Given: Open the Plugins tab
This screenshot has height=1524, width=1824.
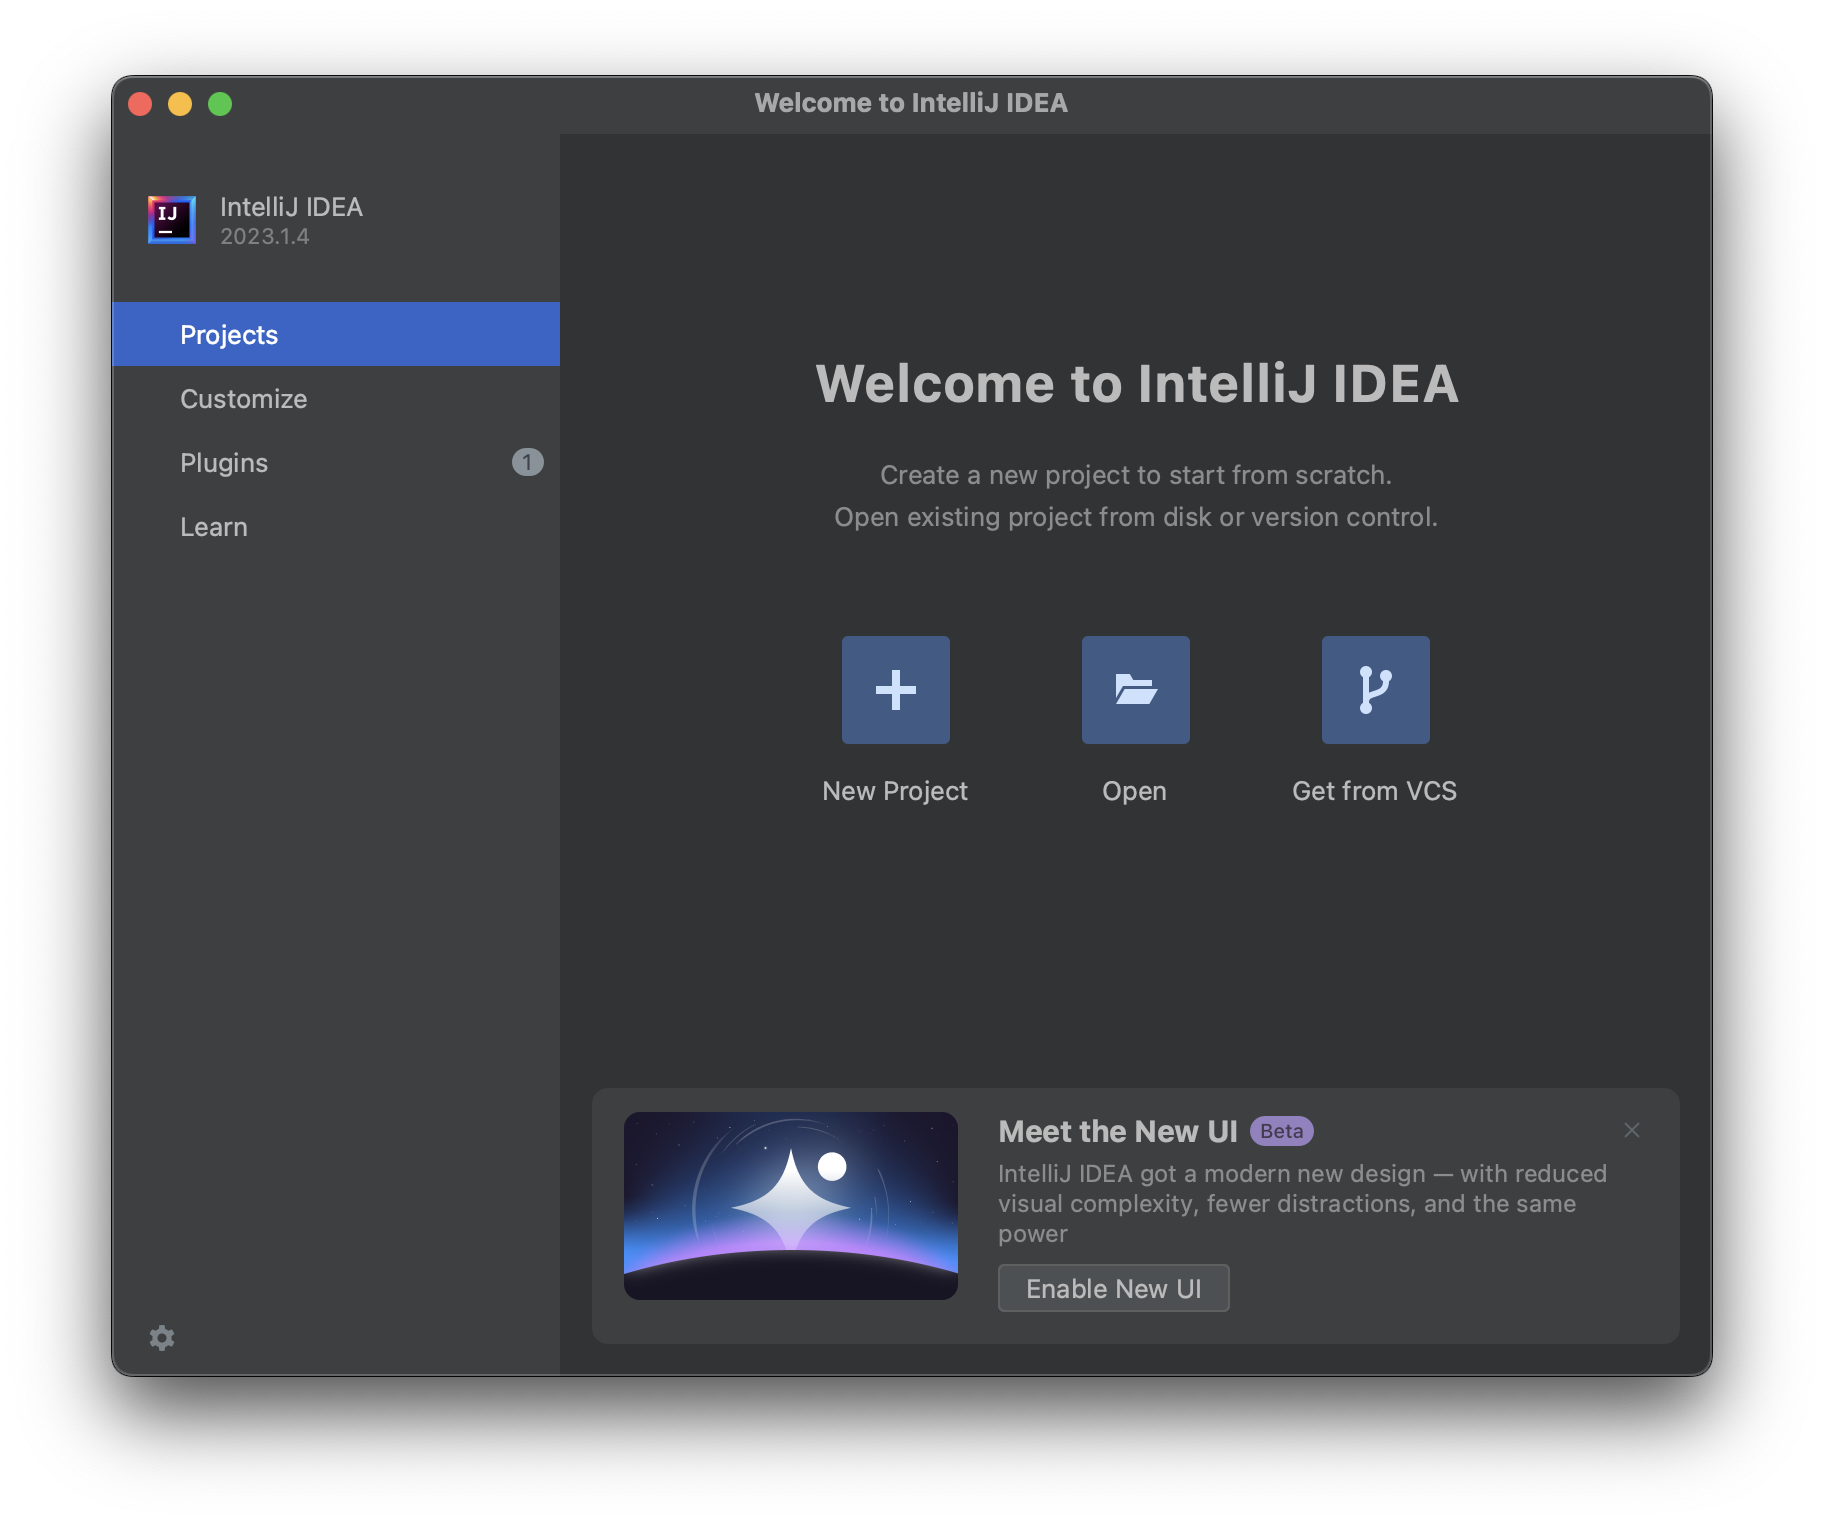Looking at the screenshot, I should [x=336, y=462].
